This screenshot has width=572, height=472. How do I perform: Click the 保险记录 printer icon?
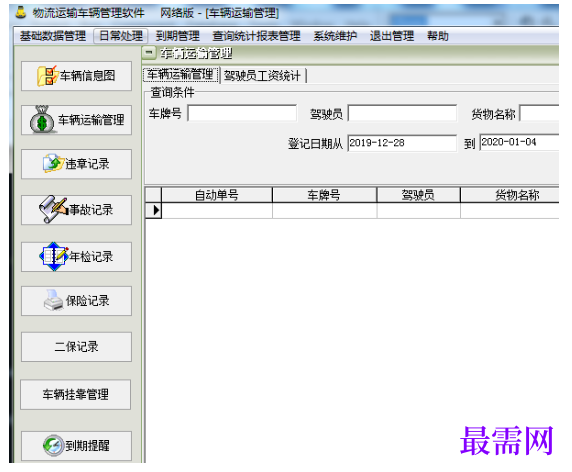click(x=53, y=300)
